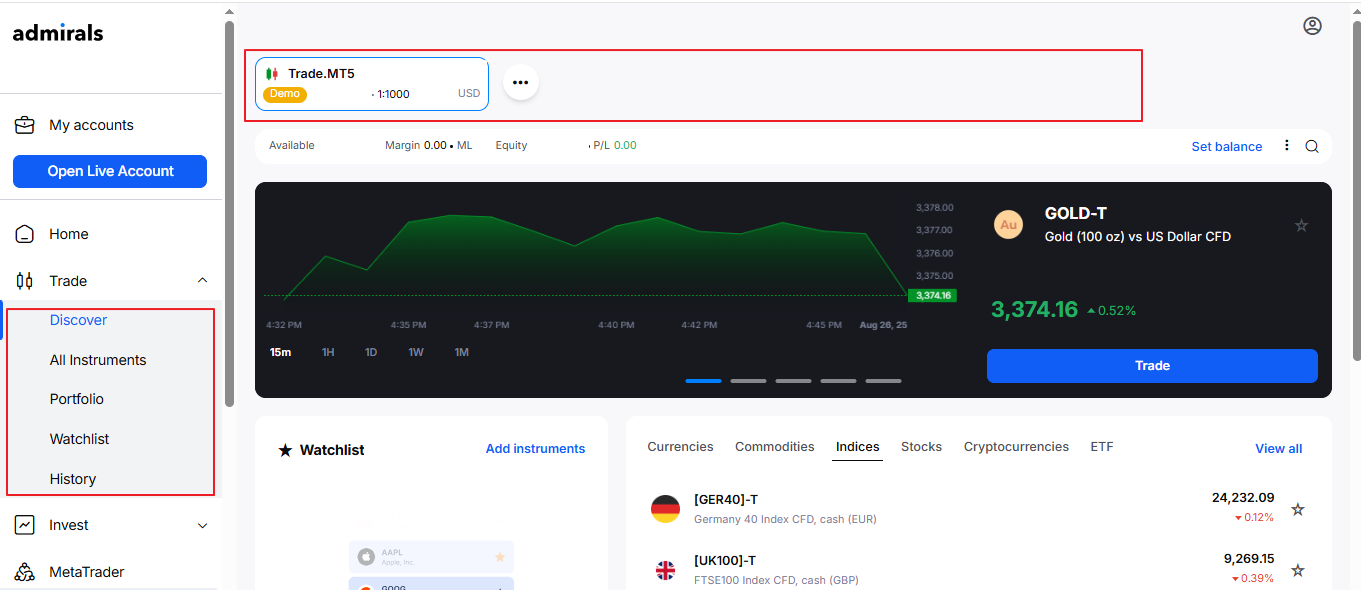
Task: Click the AAPL watchlist preview card
Action: (431, 557)
